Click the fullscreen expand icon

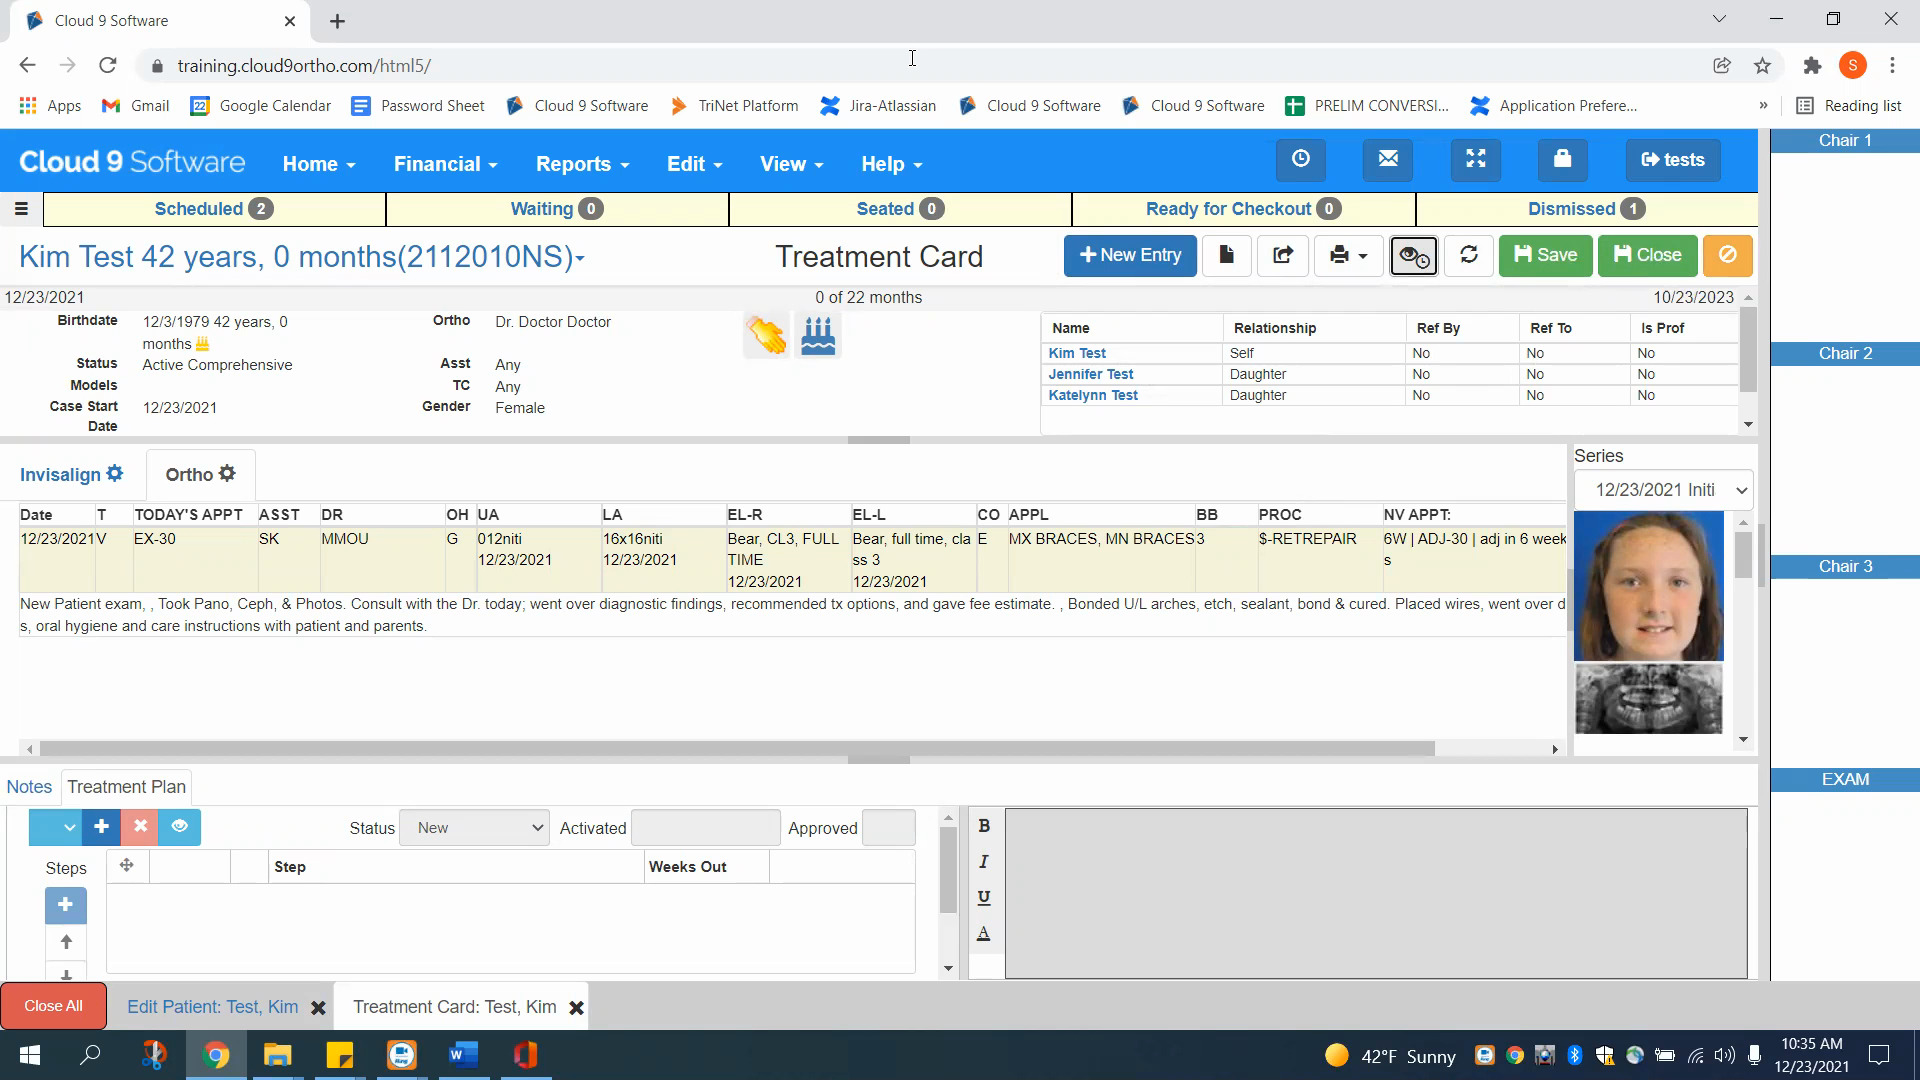1476,160
